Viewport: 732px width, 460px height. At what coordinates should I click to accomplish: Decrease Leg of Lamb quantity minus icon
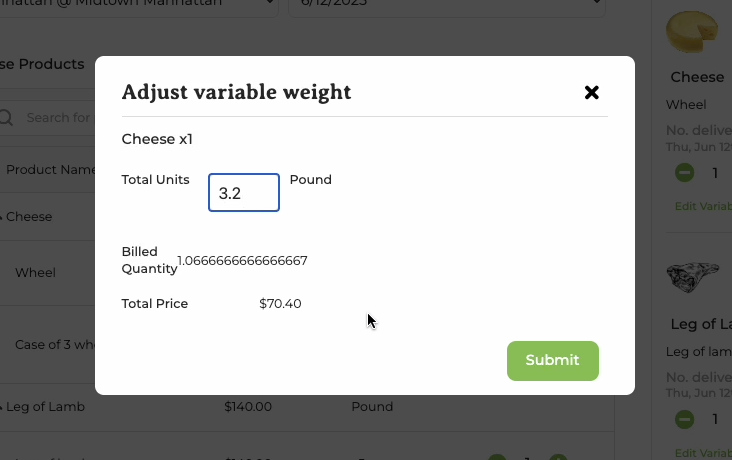[684, 419]
